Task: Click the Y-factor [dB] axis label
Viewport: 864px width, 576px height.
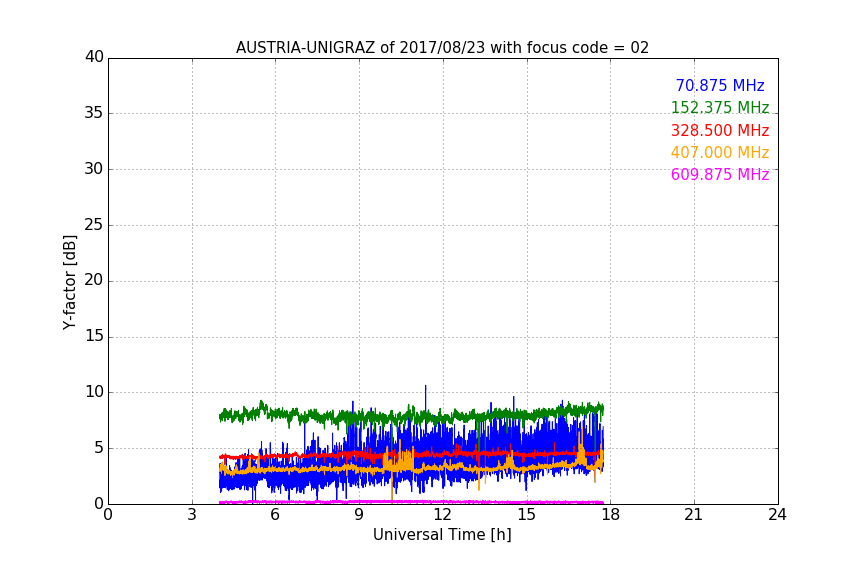Action: [x=69, y=282]
